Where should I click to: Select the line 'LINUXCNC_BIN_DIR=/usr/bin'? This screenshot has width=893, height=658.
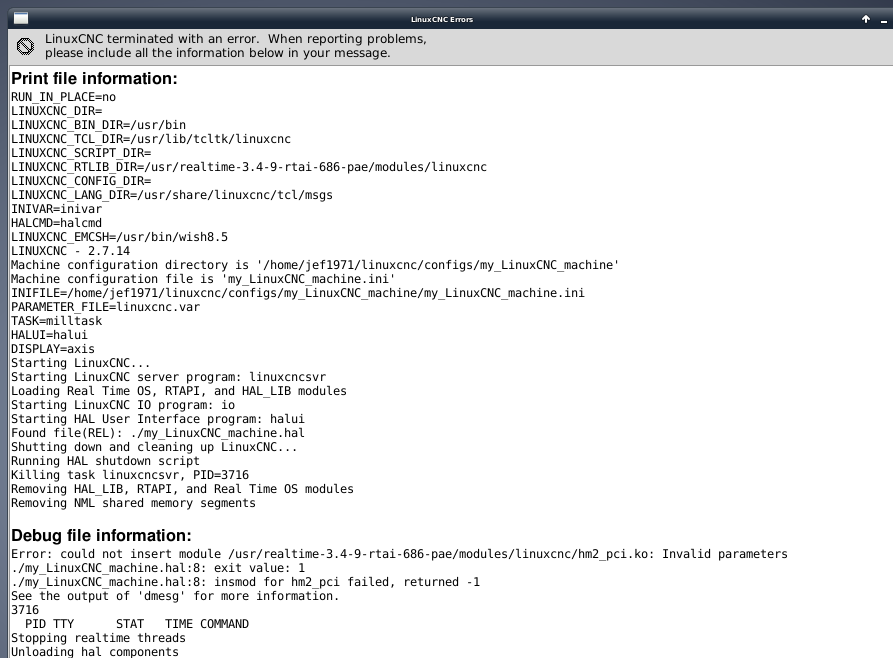tap(99, 125)
